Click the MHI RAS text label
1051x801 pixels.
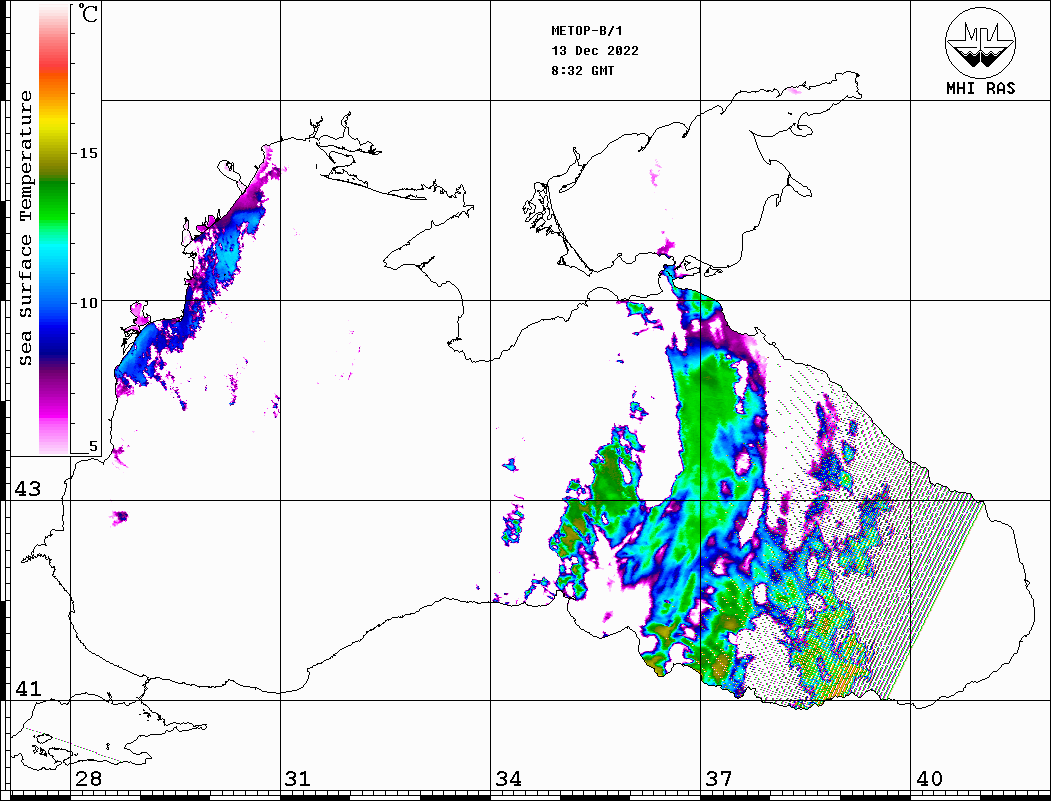click(x=980, y=88)
